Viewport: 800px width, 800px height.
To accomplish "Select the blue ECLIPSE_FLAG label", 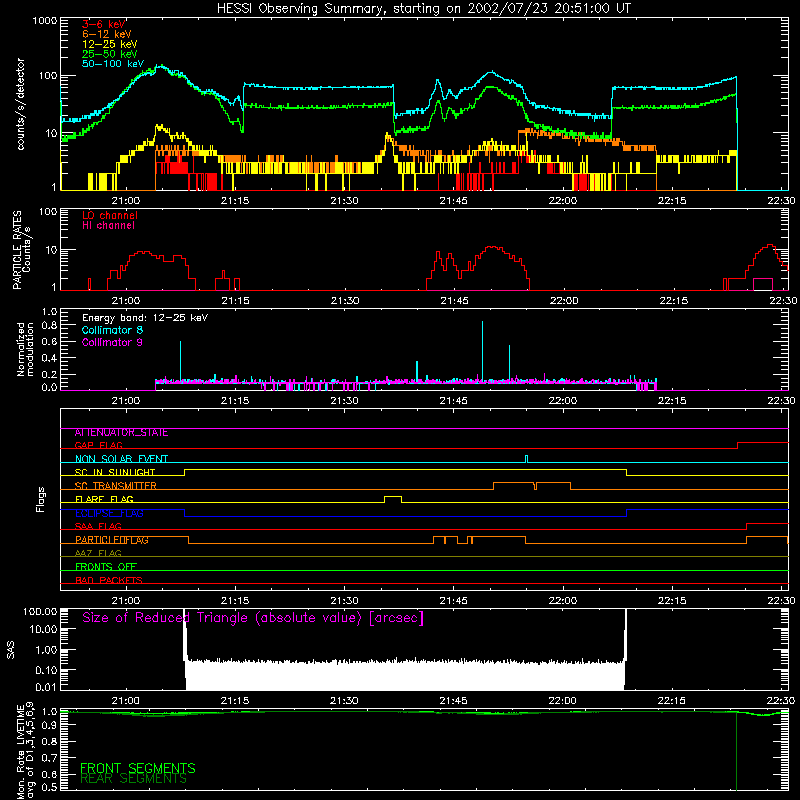I will (x=109, y=513).
